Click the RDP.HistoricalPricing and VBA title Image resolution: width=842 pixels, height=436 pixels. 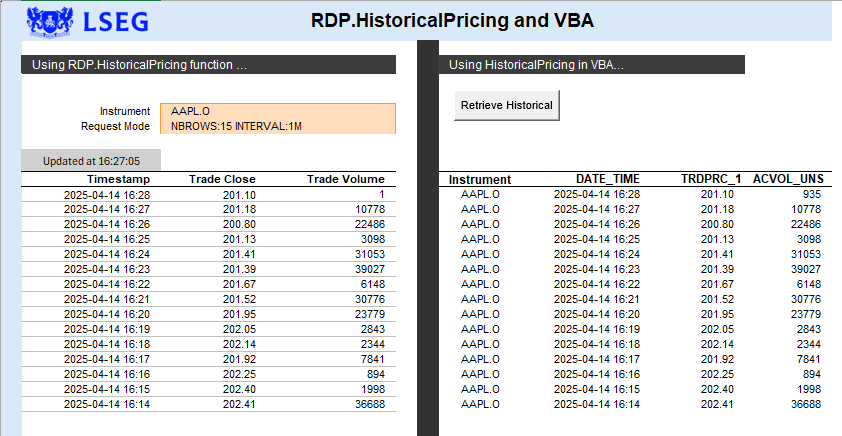click(452, 21)
